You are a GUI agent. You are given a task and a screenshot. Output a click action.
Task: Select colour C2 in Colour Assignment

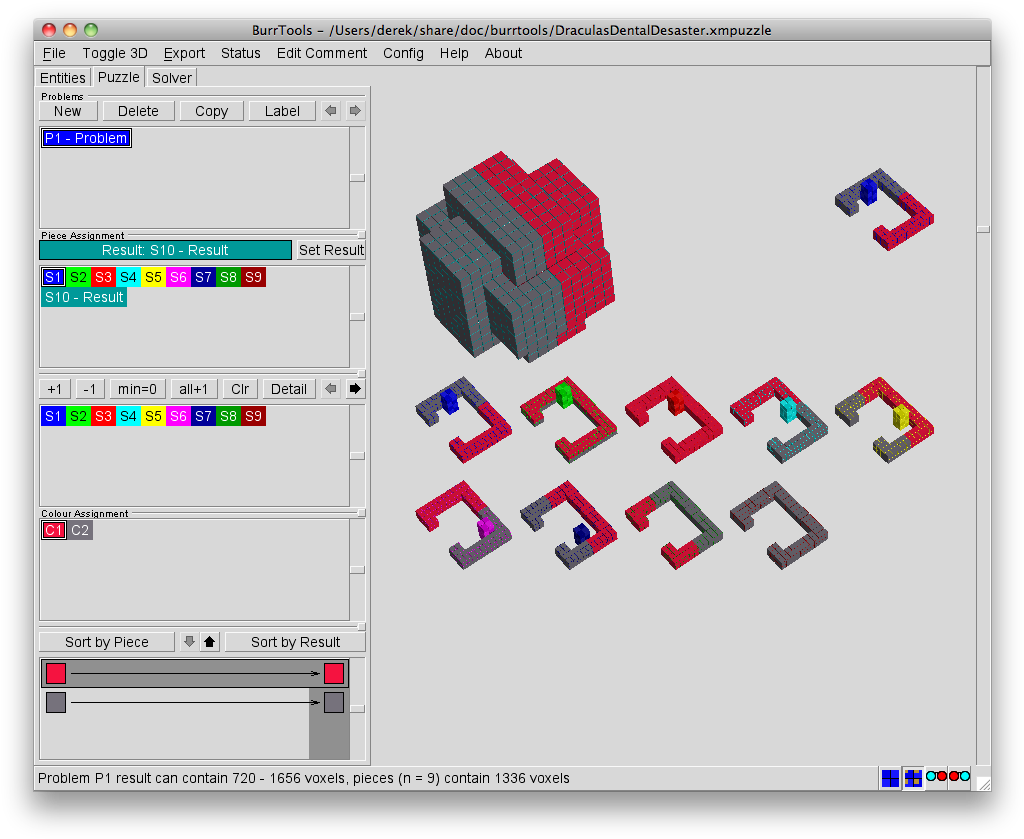click(80, 530)
